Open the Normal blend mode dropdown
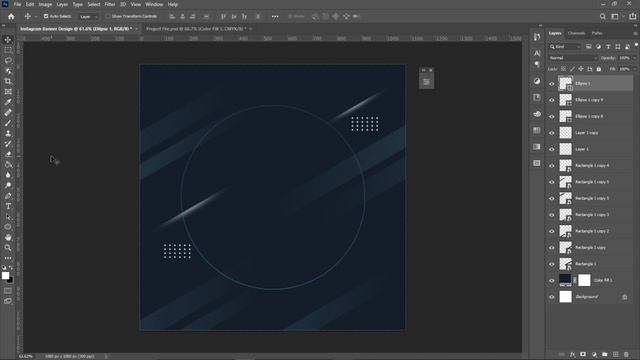The width and height of the screenshot is (640, 360). tap(573, 58)
